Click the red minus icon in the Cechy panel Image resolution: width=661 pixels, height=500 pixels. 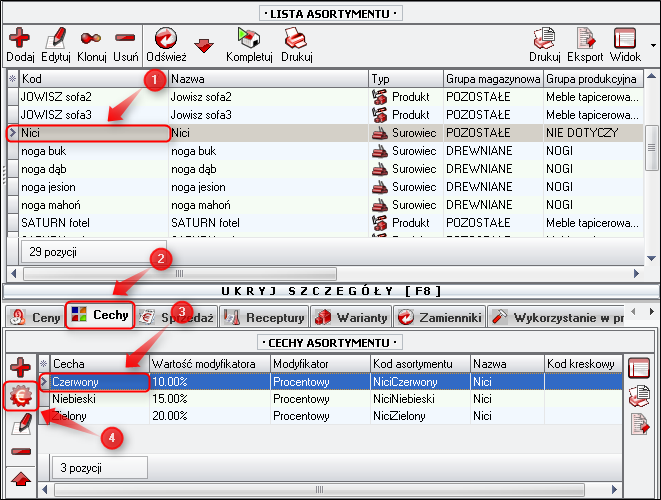point(20,452)
